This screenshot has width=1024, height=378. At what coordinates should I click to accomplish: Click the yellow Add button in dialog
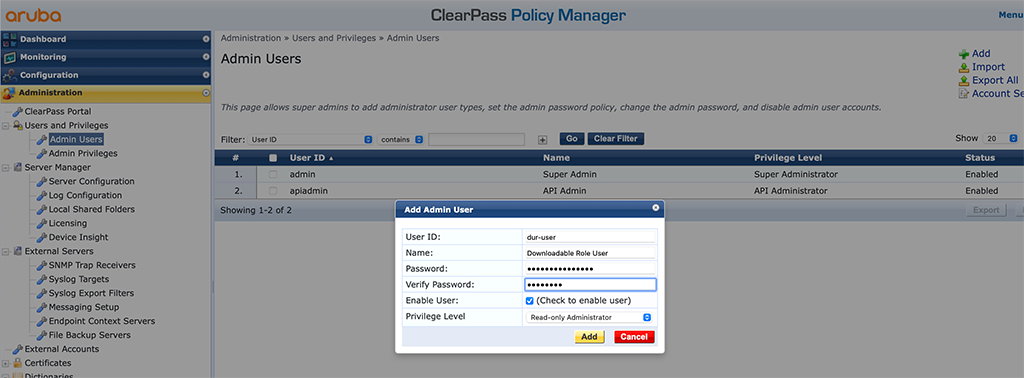589,337
